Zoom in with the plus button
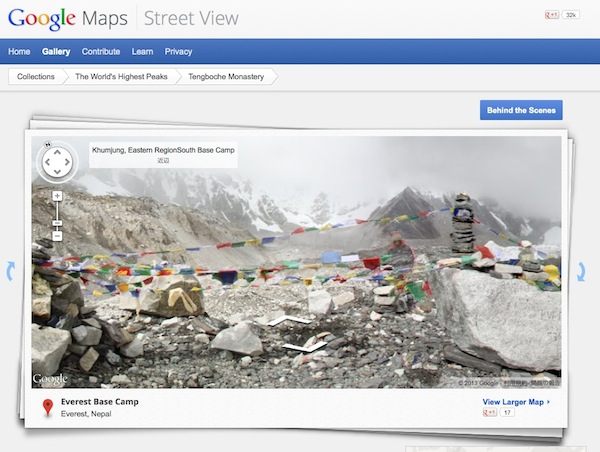 (x=57, y=196)
